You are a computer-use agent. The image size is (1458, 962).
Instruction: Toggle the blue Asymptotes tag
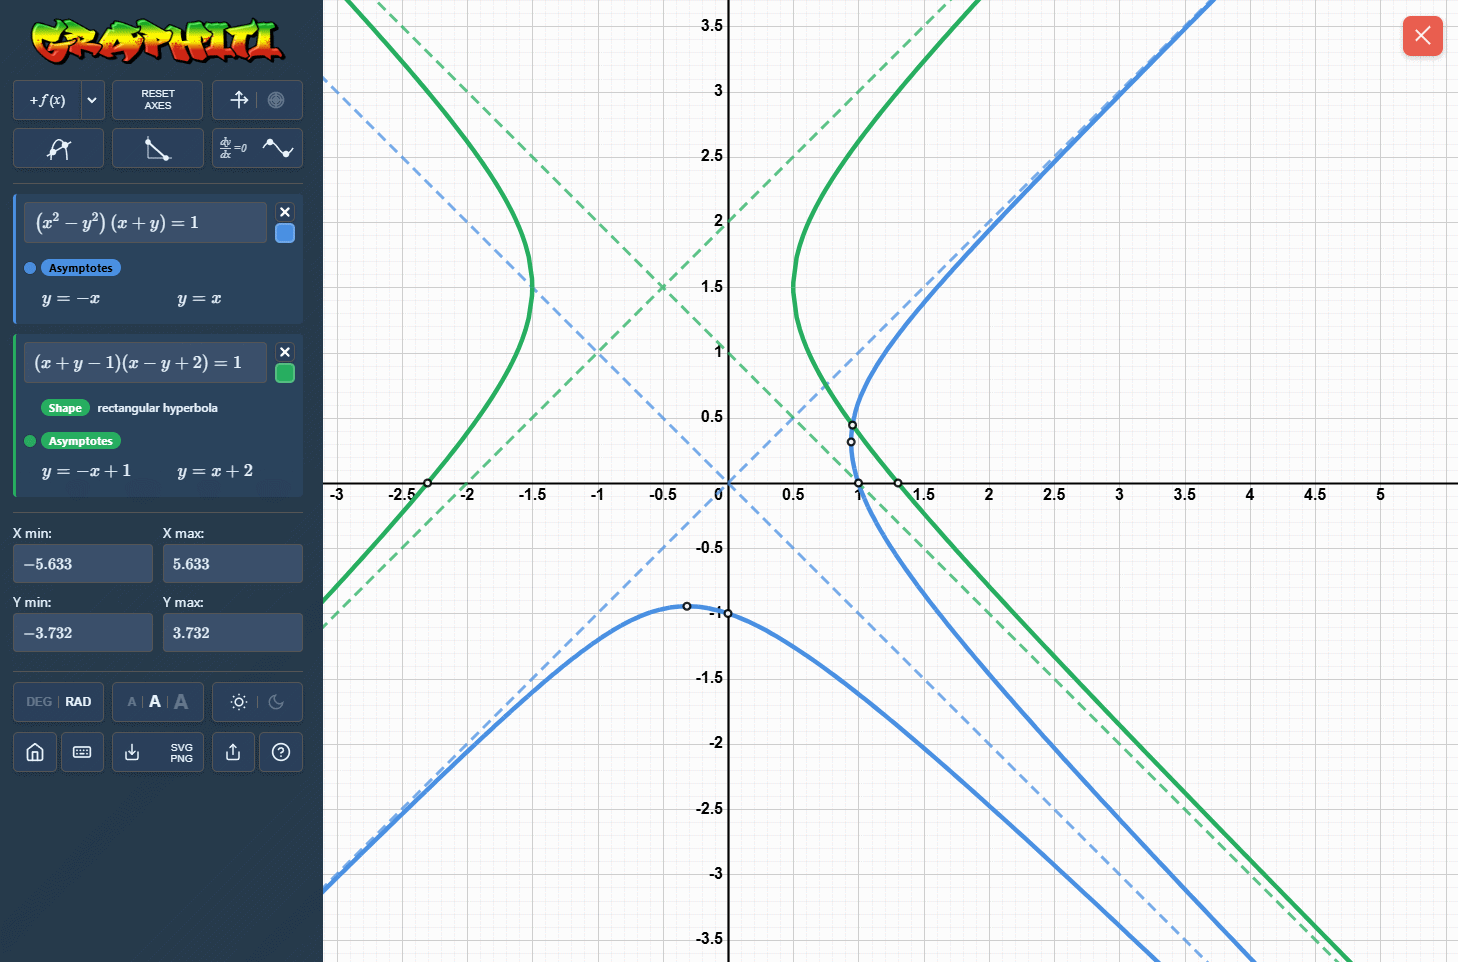point(81,268)
